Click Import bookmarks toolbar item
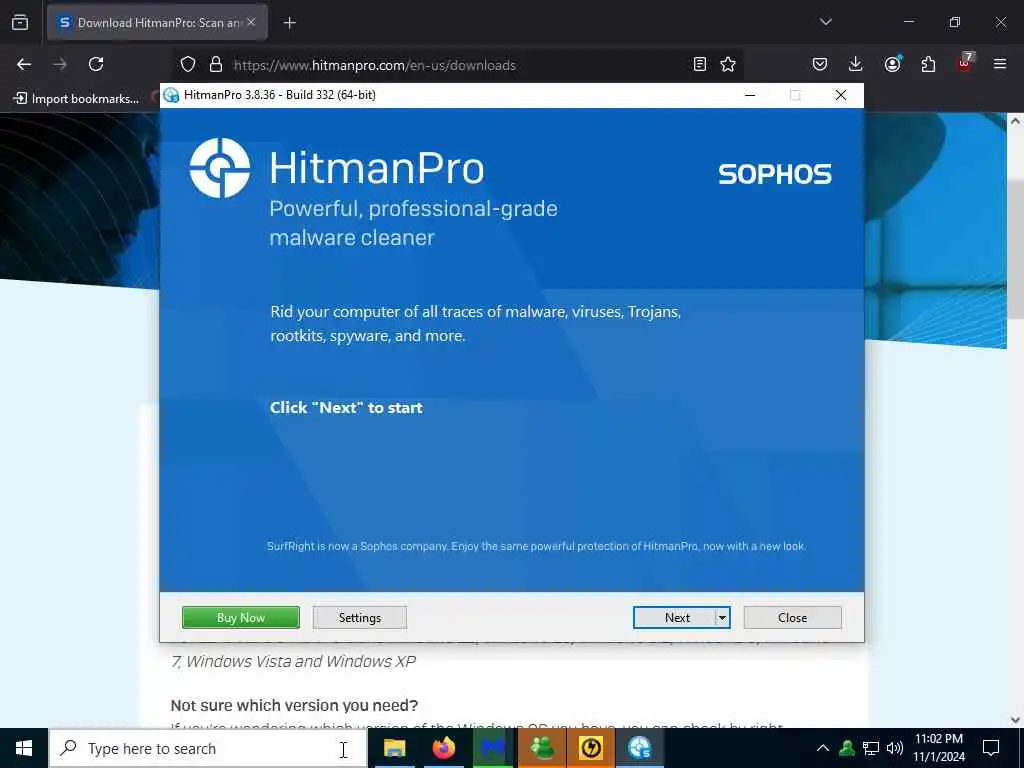This screenshot has width=1024, height=768. pyautogui.click(x=76, y=99)
